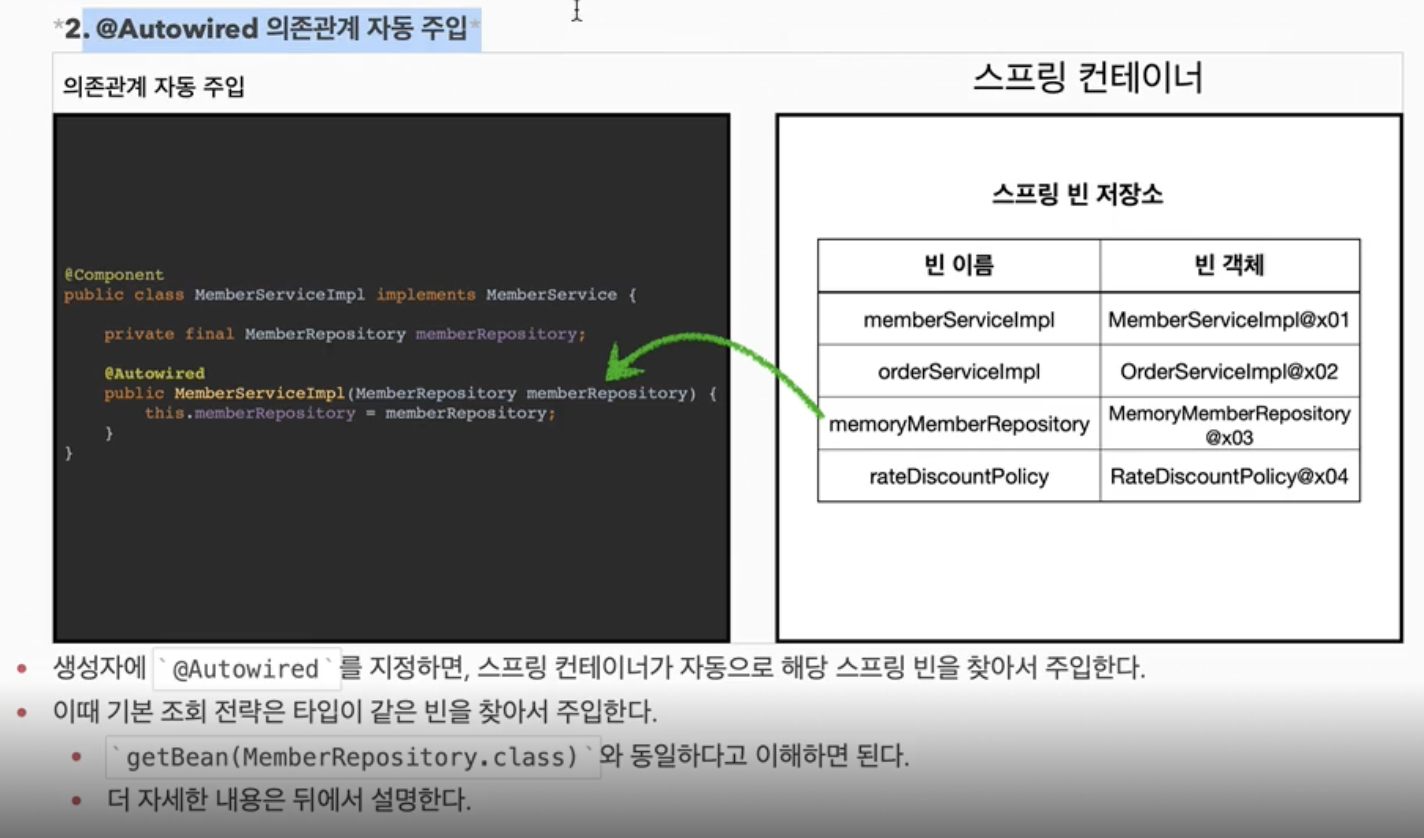Select the 'memberServiceImpl' bean name cell

[959, 320]
